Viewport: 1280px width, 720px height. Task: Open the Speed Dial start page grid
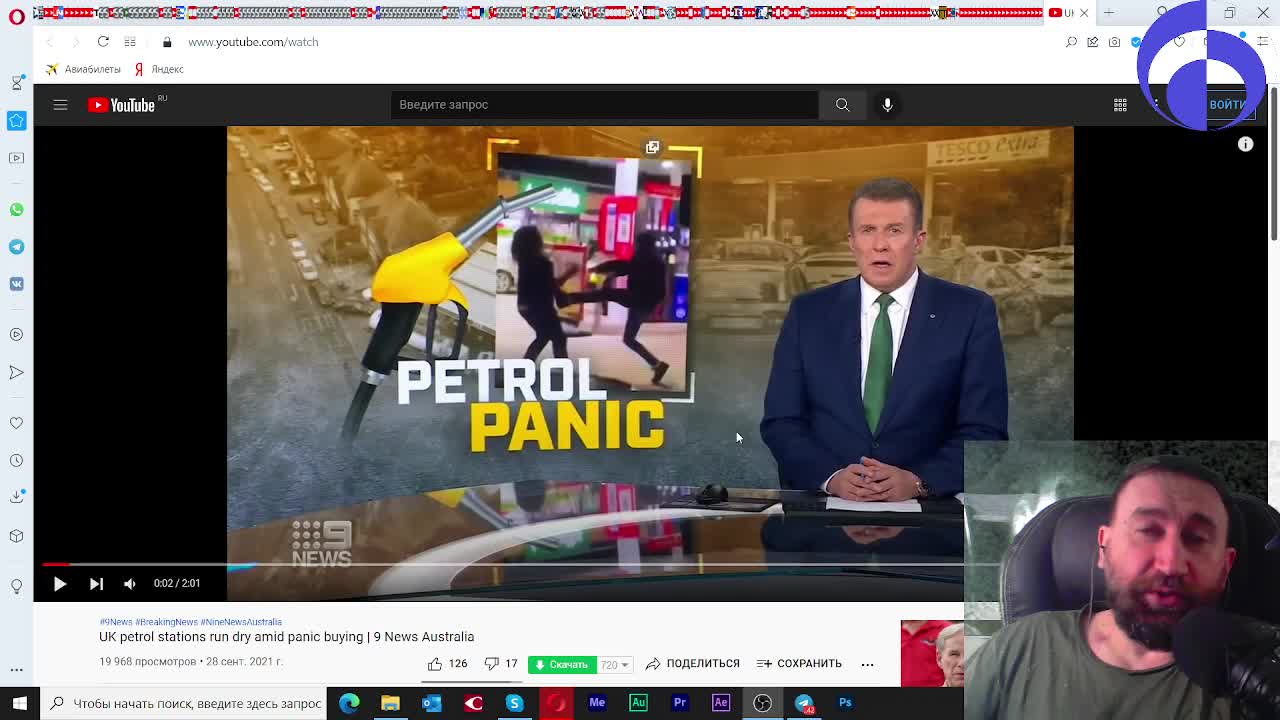tap(130, 42)
